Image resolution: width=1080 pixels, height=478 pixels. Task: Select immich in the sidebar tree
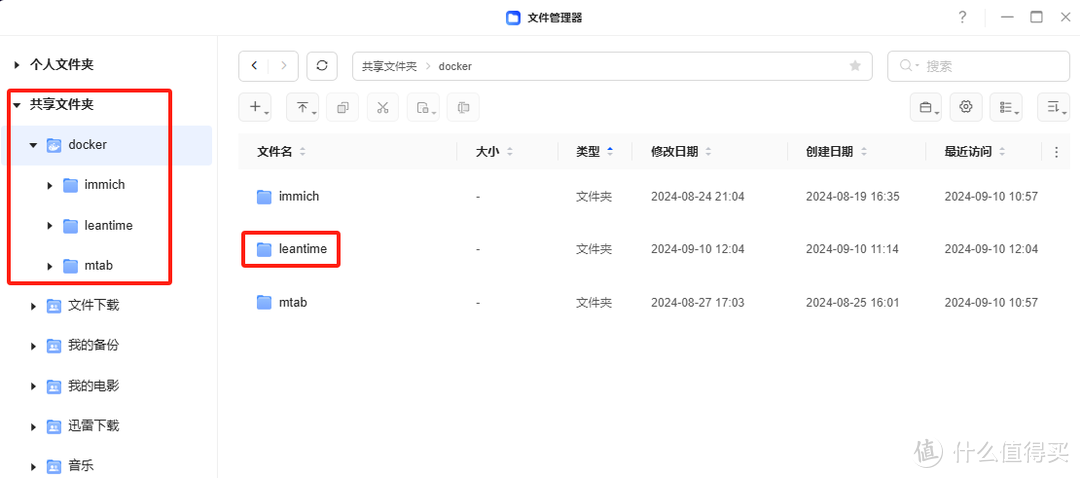tap(105, 185)
